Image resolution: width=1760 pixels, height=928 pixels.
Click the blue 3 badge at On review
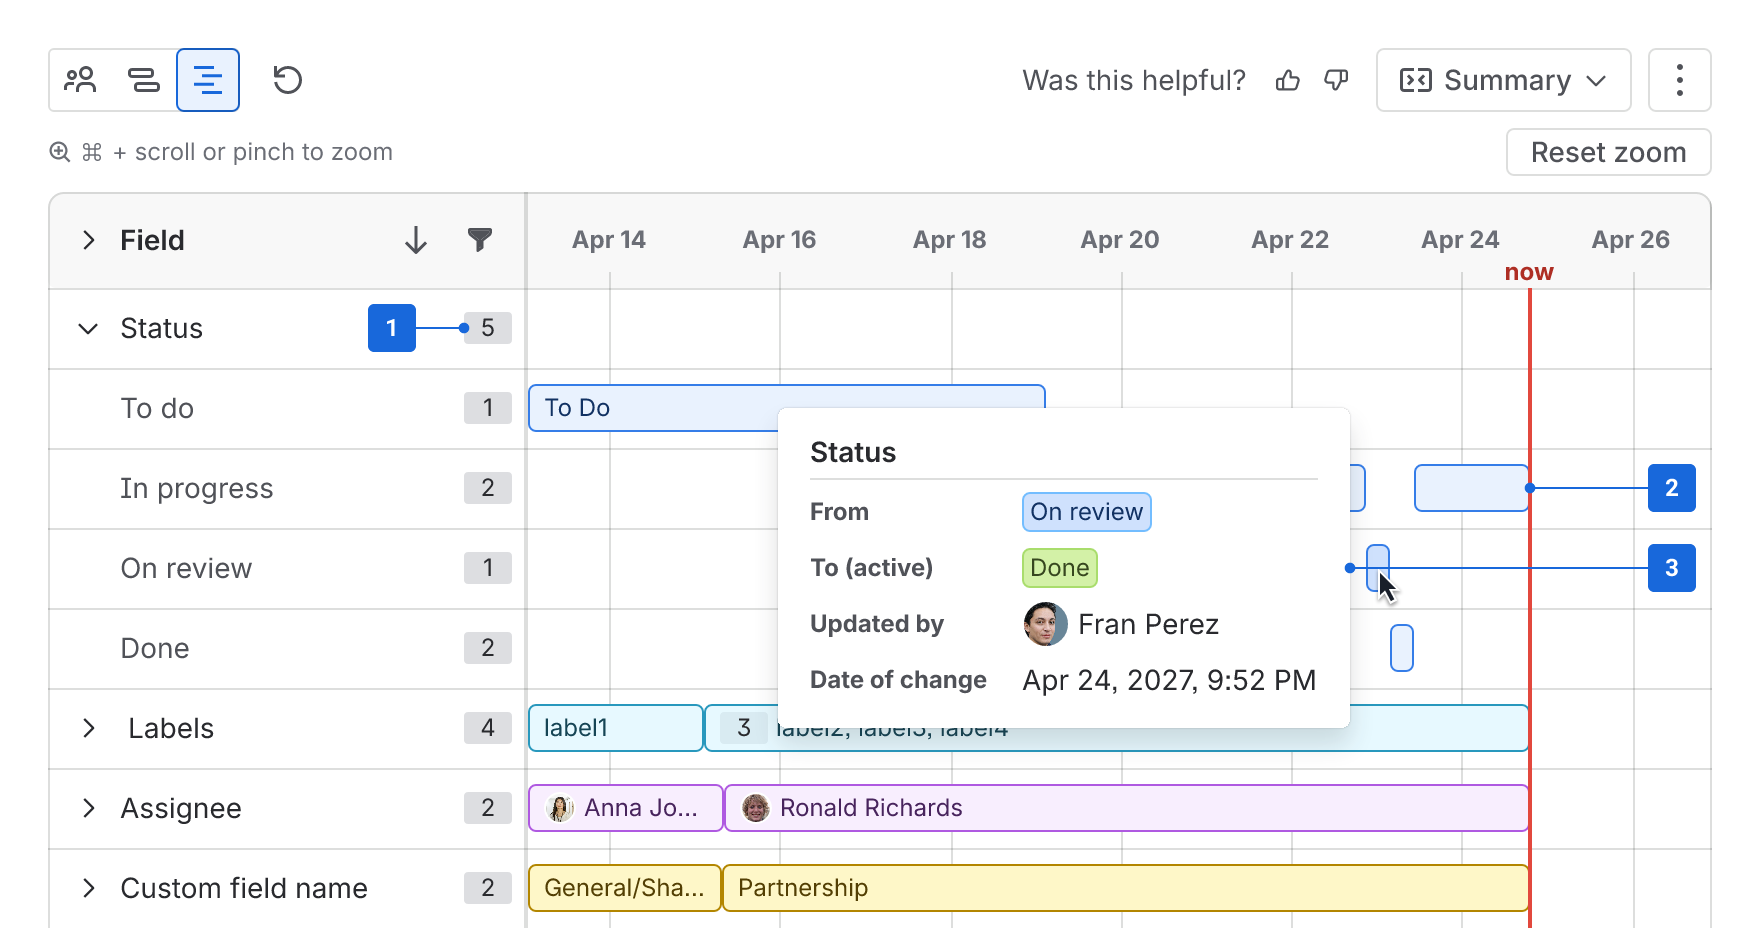(x=1672, y=568)
